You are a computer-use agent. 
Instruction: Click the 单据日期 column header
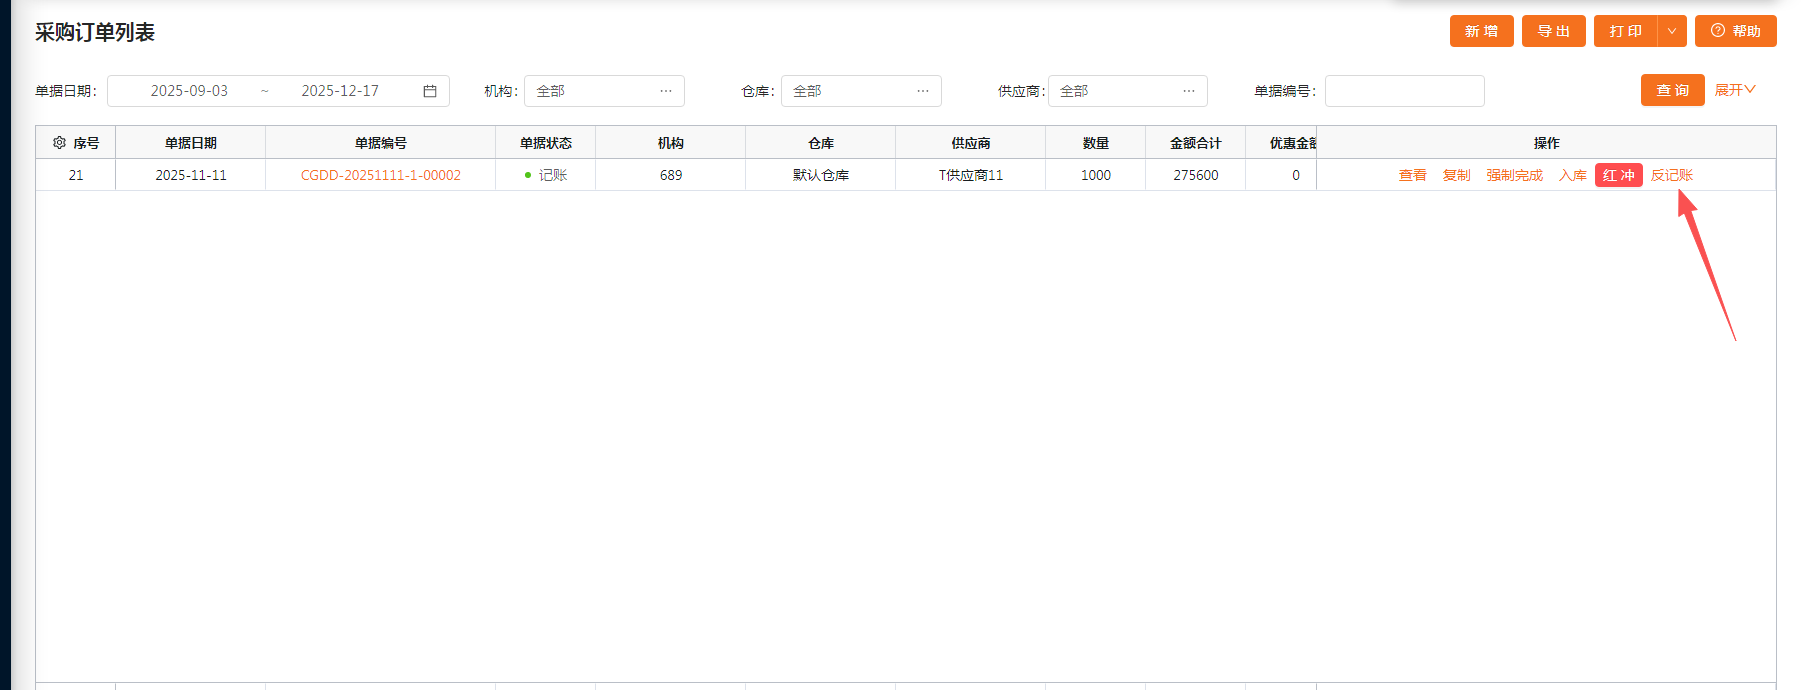coord(191,143)
